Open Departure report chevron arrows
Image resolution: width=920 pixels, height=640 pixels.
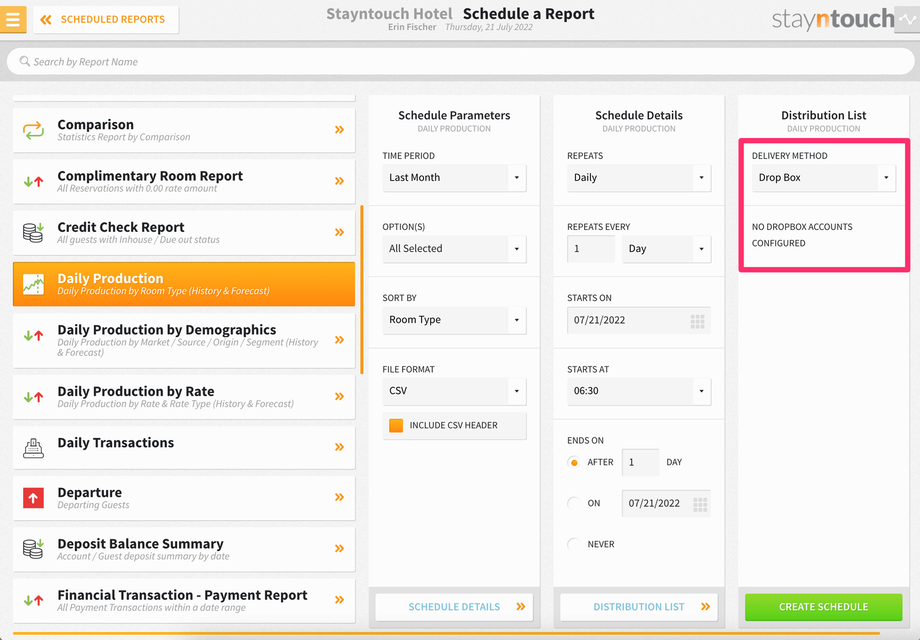coord(339,497)
